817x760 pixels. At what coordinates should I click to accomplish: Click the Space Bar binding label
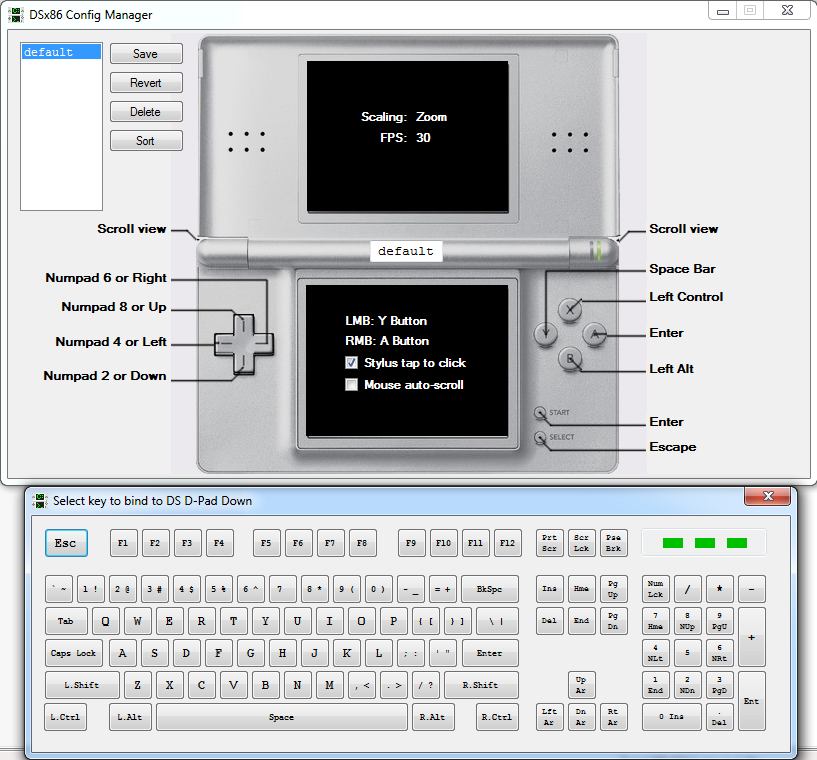683,269
